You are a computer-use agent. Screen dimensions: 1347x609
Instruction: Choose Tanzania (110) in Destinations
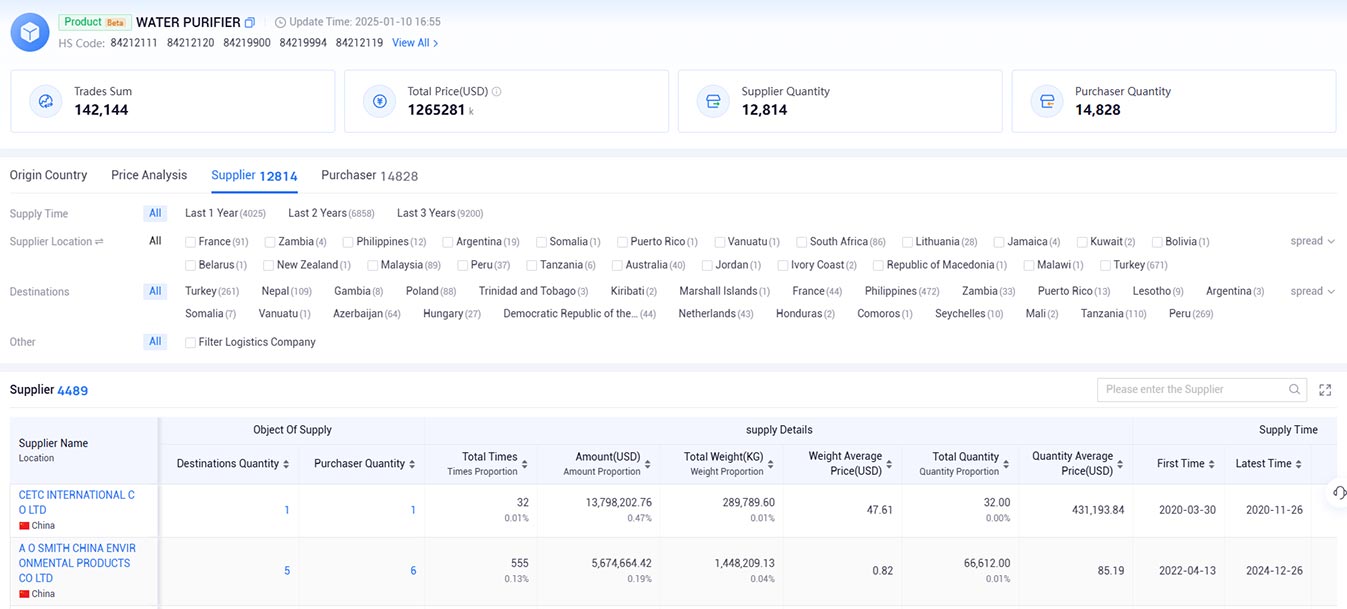point(1114,314)
